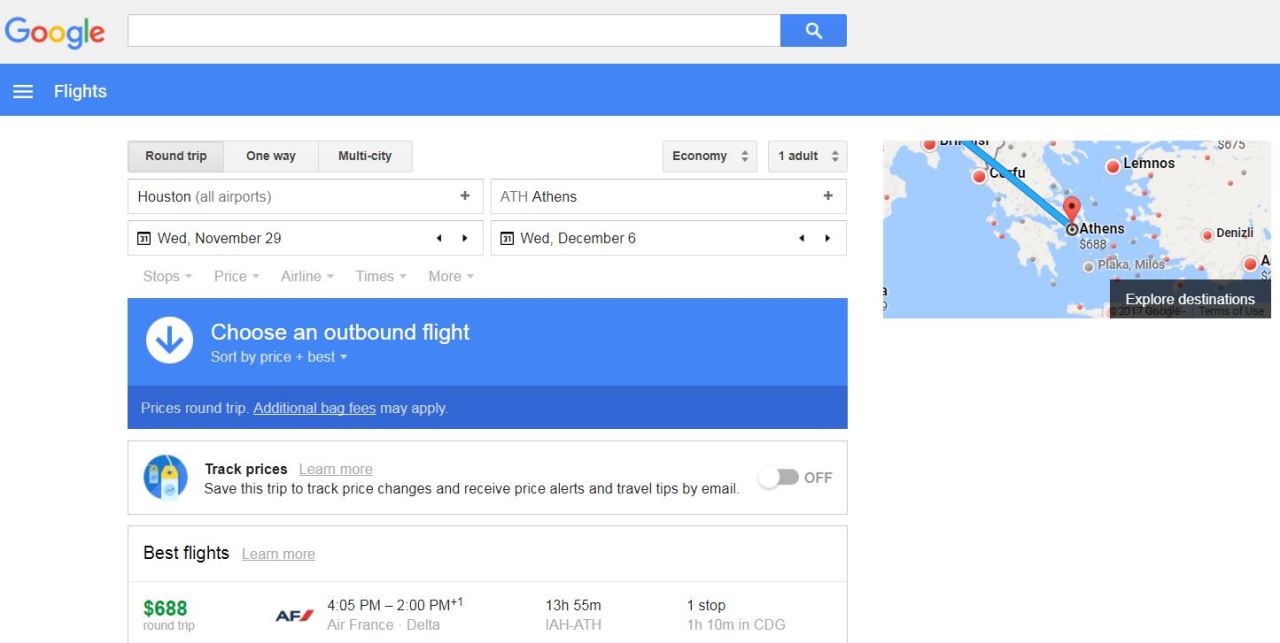The width and height of the screenshot is (1280, 643).
Task: Move return date back one day
Action: point(802,238)
